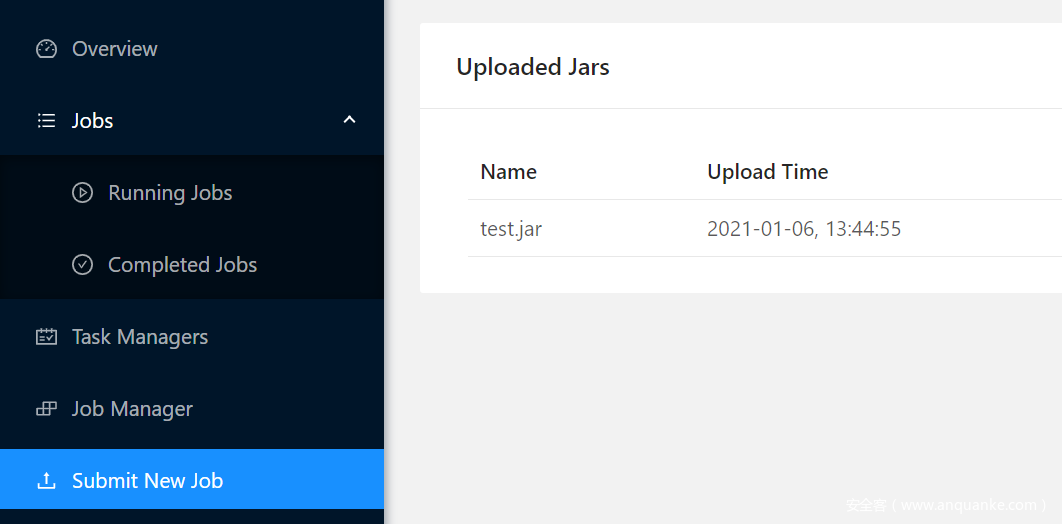
Task: Click the Task Managers schedule icon
Action: [46, 336]
